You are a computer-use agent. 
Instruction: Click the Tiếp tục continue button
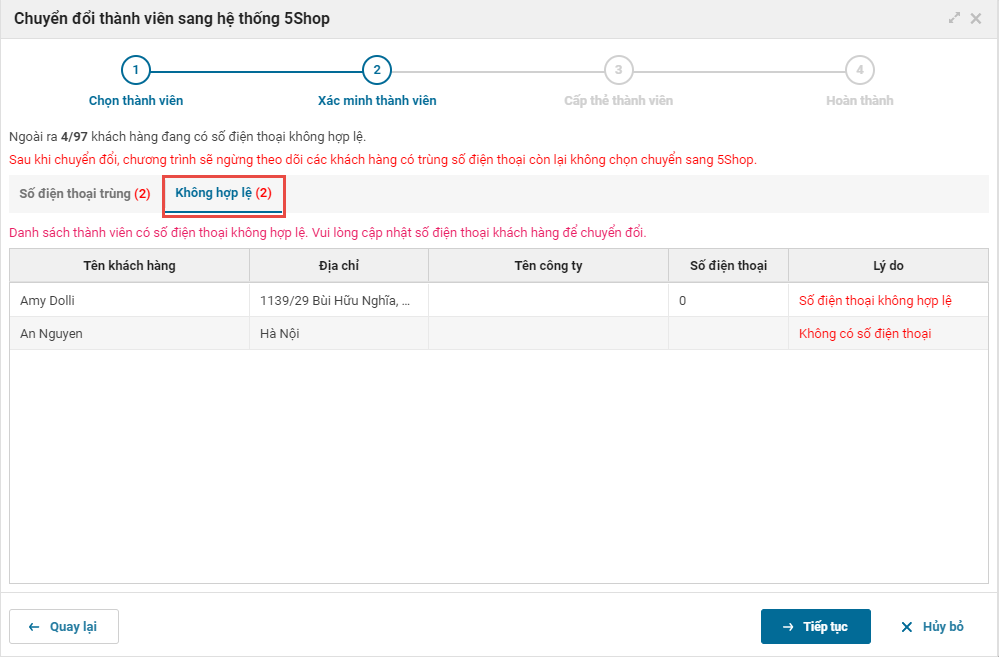815,627
